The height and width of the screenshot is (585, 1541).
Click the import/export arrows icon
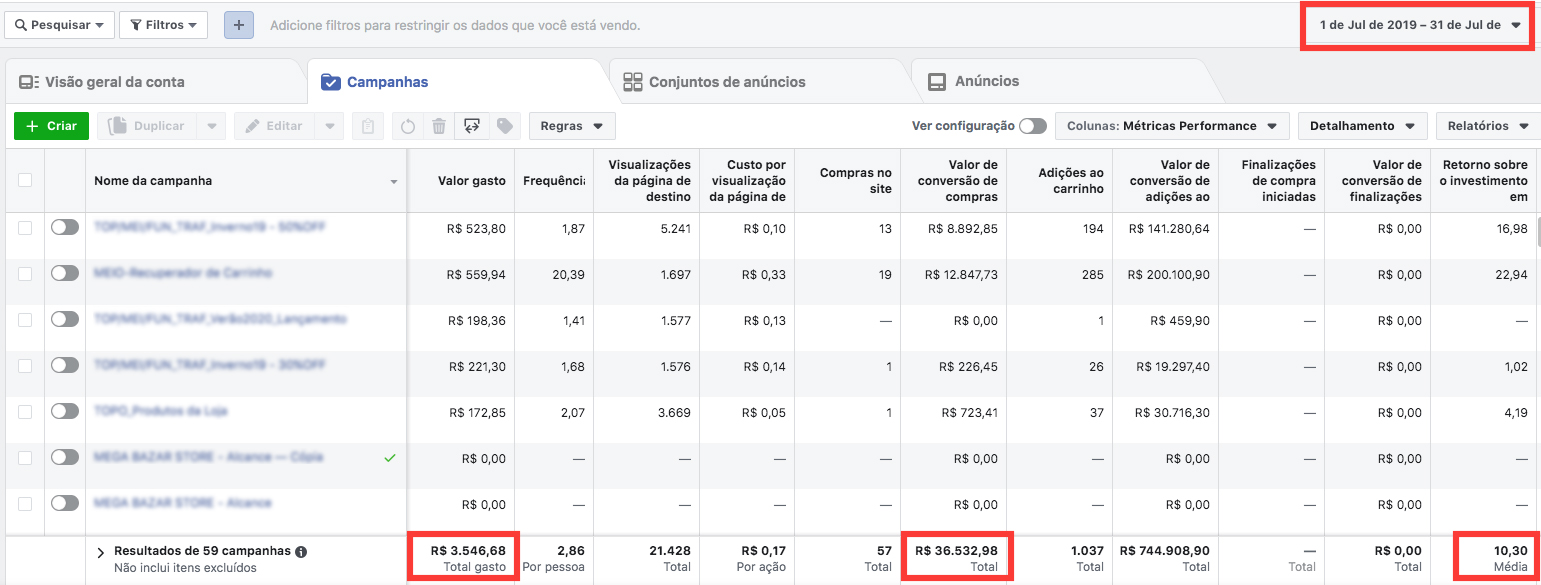(472, 127)
